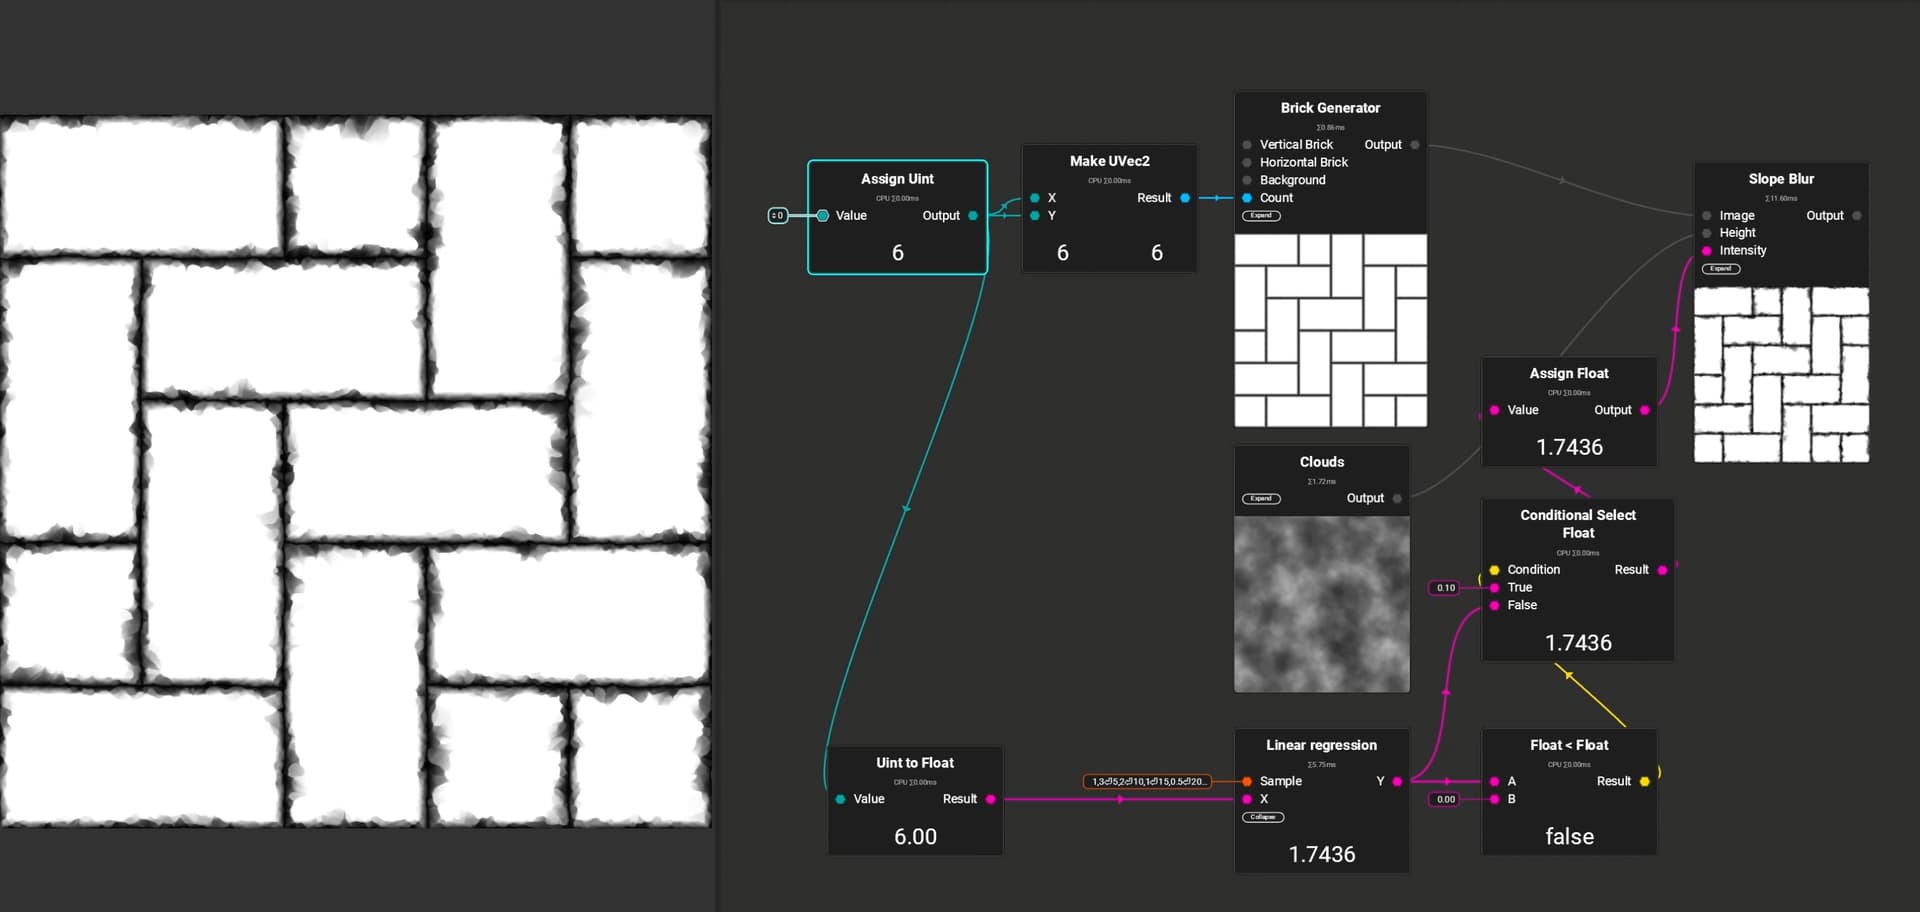Click the Intensity socket on Slope Blur
The height and width of the screenshot is (912, 1920).
click(x=1707, y=251)
